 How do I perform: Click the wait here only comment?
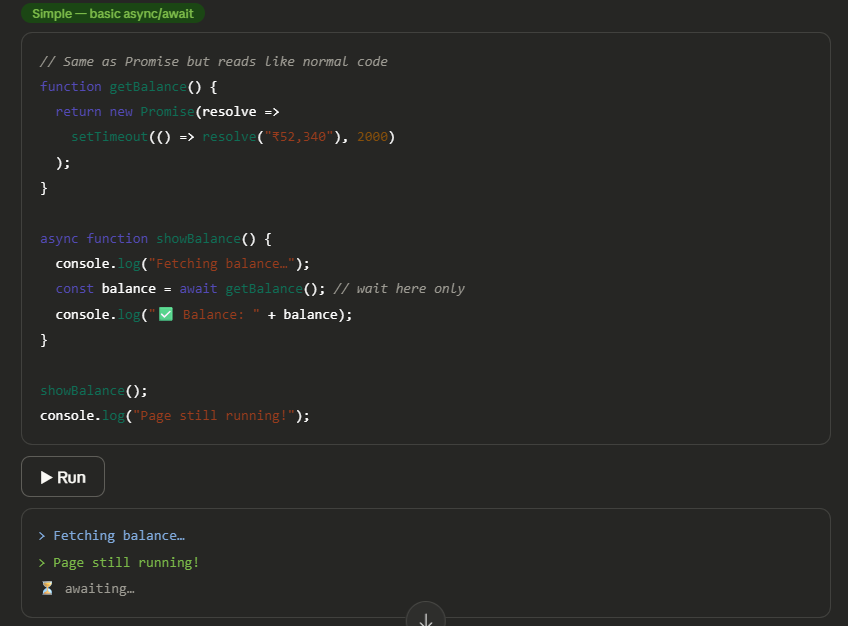pyautogui.click(x=399, y=289)
